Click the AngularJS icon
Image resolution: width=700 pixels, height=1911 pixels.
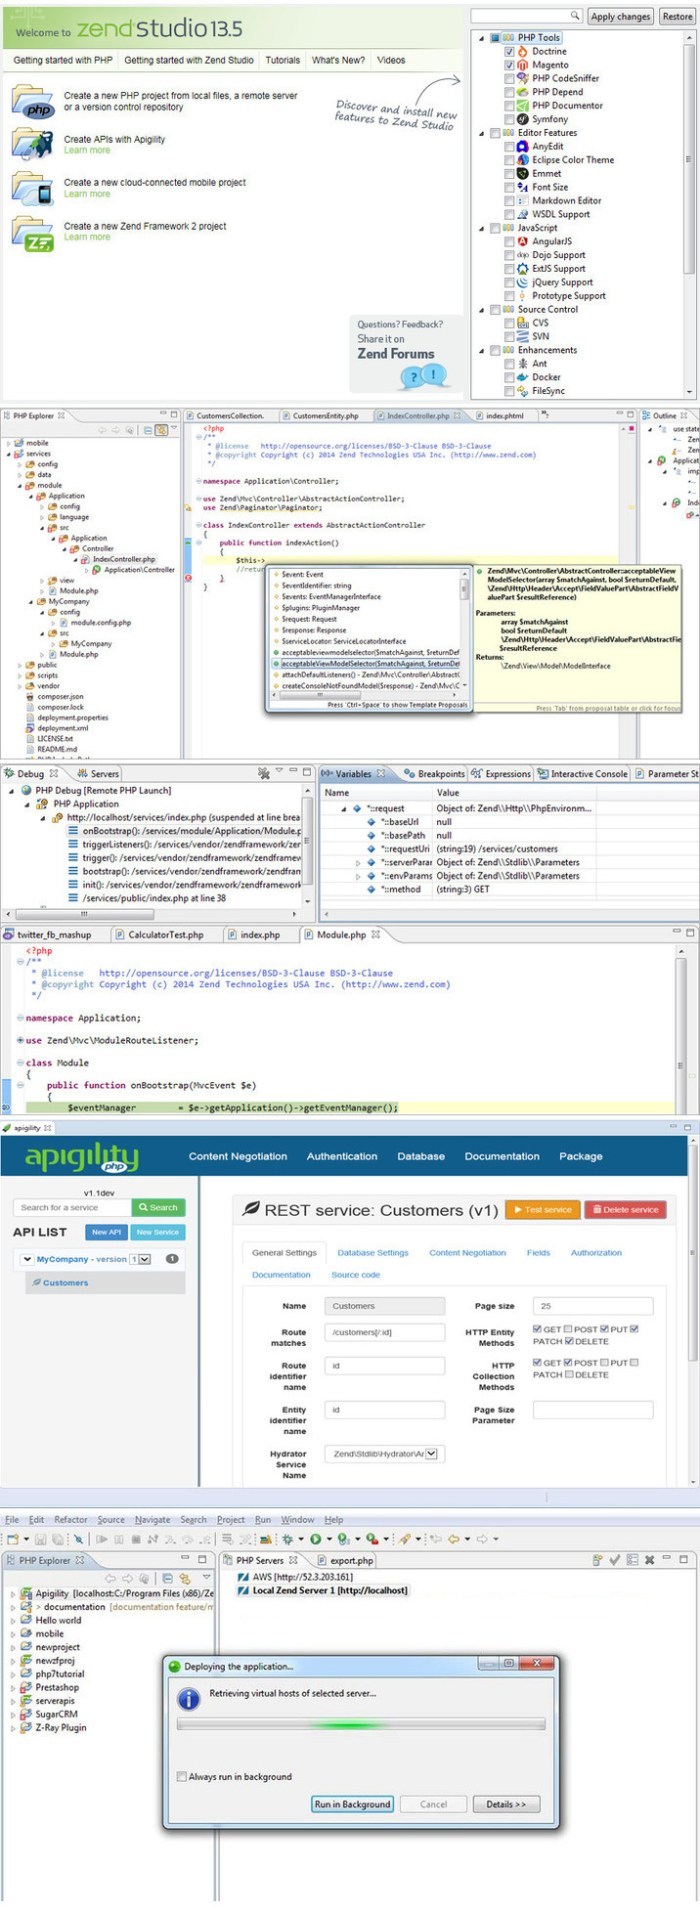pyautogui.click(x=523, y=241)
